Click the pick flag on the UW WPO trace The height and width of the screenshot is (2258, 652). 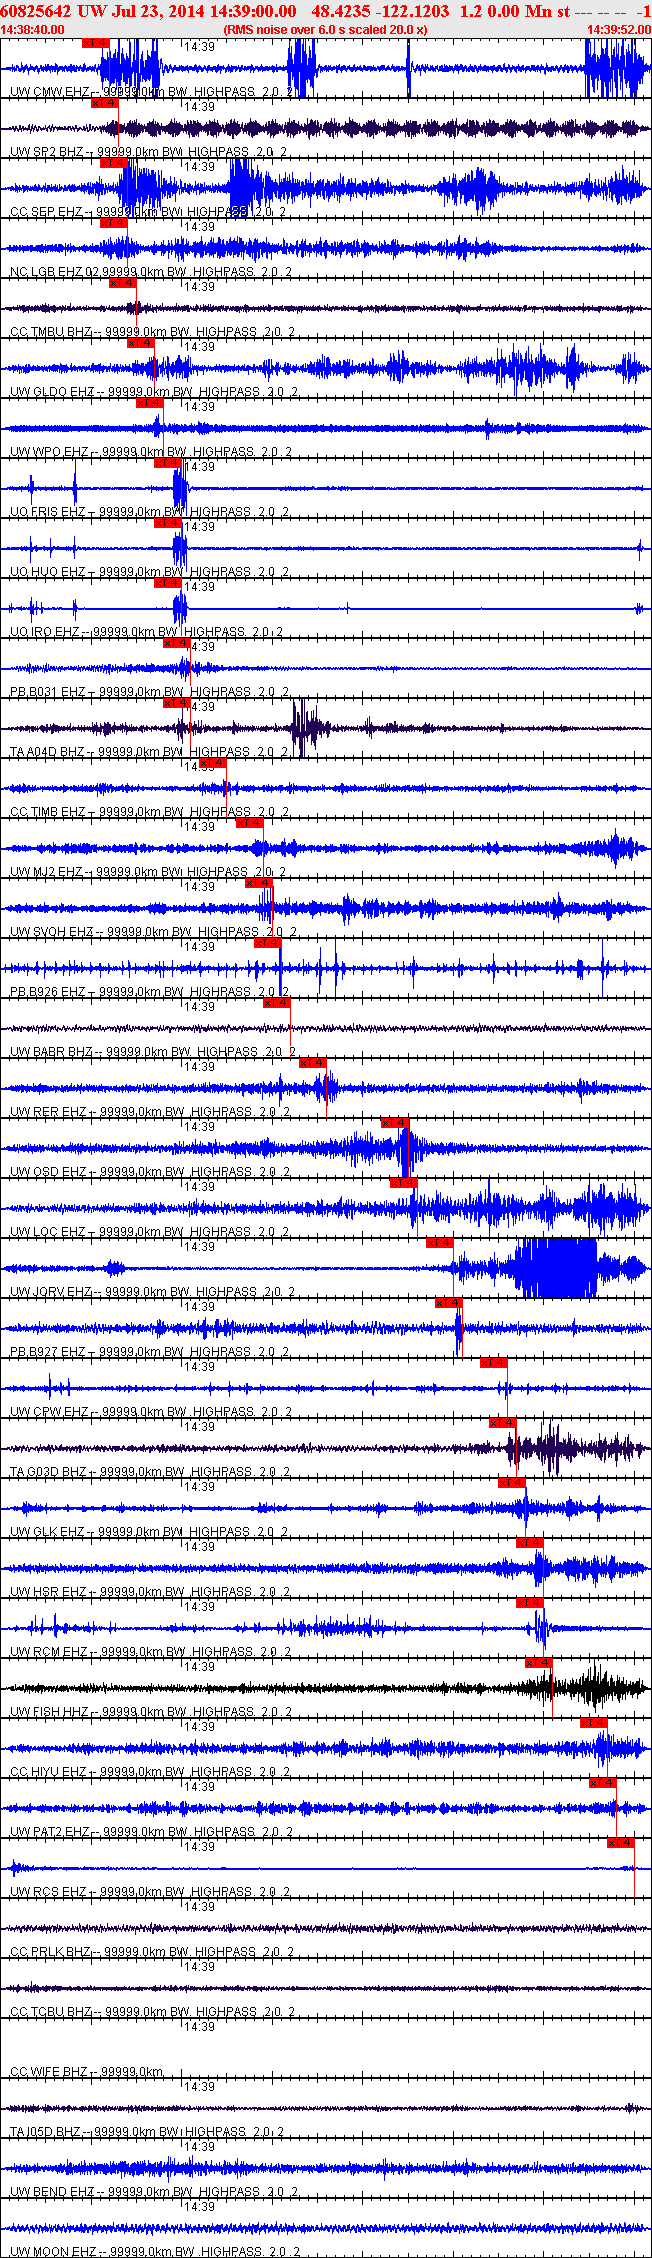[149, 403]
